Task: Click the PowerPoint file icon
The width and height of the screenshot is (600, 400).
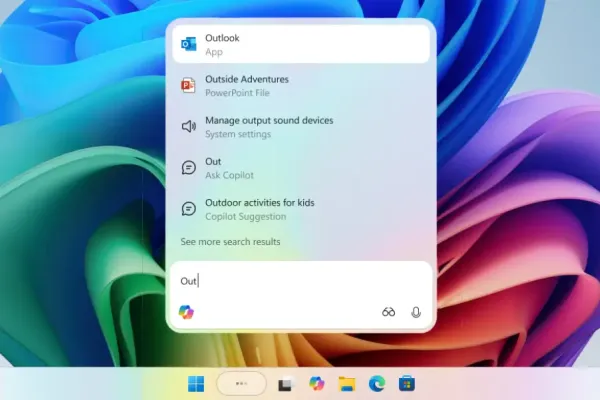Action: pyautogui.click(x=188, y=85)
